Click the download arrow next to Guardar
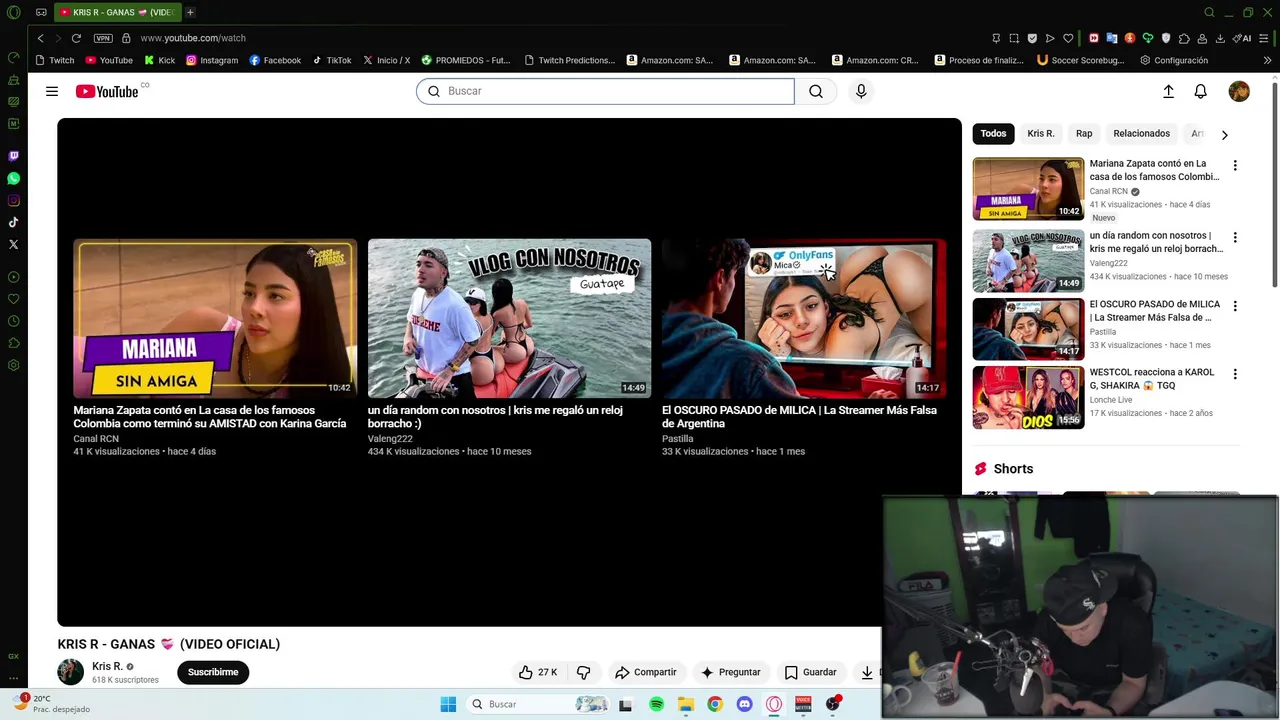1280x720 pixels. (x=867, y=672)
